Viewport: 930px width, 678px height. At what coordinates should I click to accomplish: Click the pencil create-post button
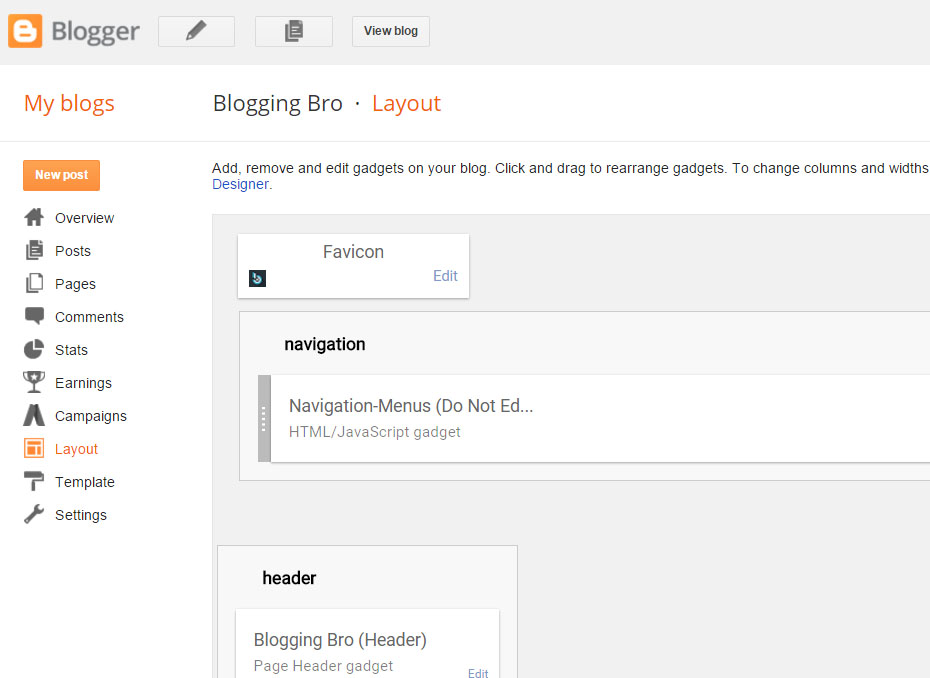[196, 31]
